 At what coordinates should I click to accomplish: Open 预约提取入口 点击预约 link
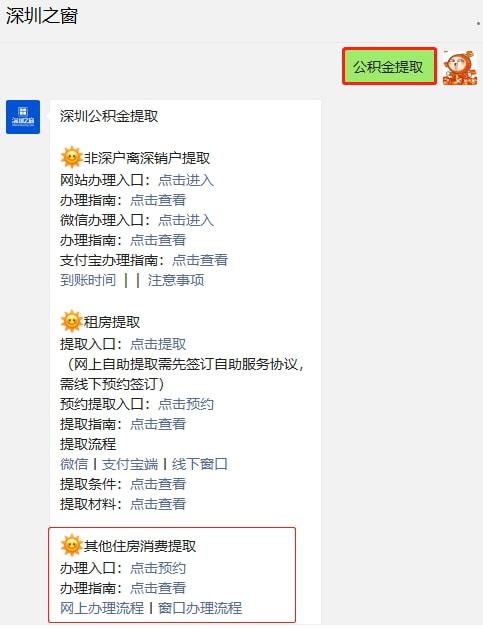186,404
